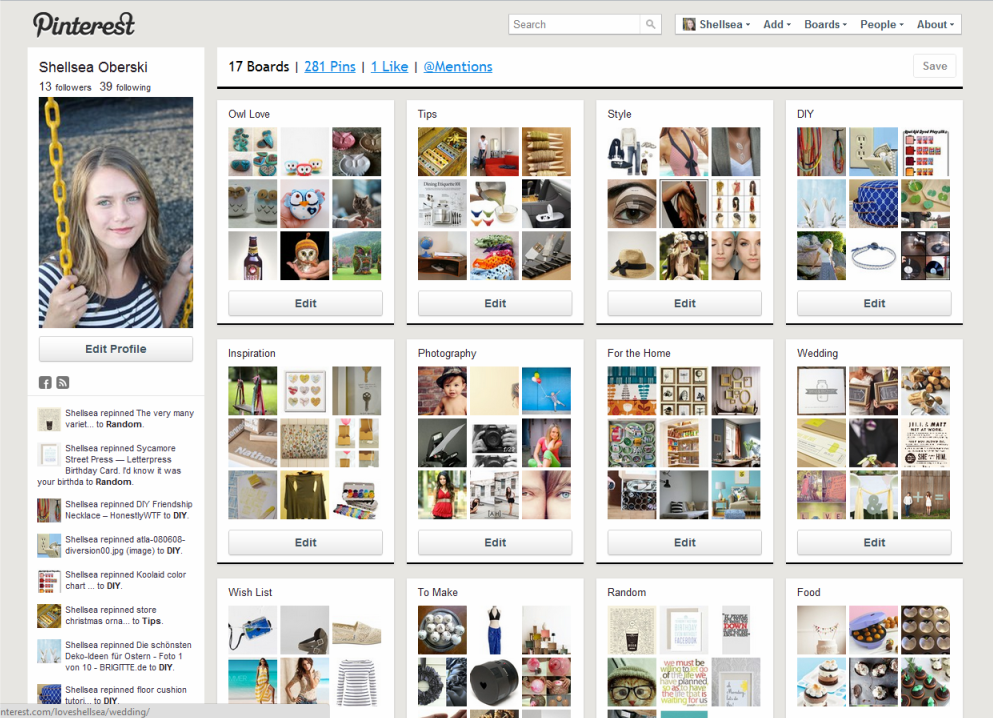Screen dimensions: 993x718
Task: Open the silver ornaments thumbnail in To Make
Action: click(442, 630)
